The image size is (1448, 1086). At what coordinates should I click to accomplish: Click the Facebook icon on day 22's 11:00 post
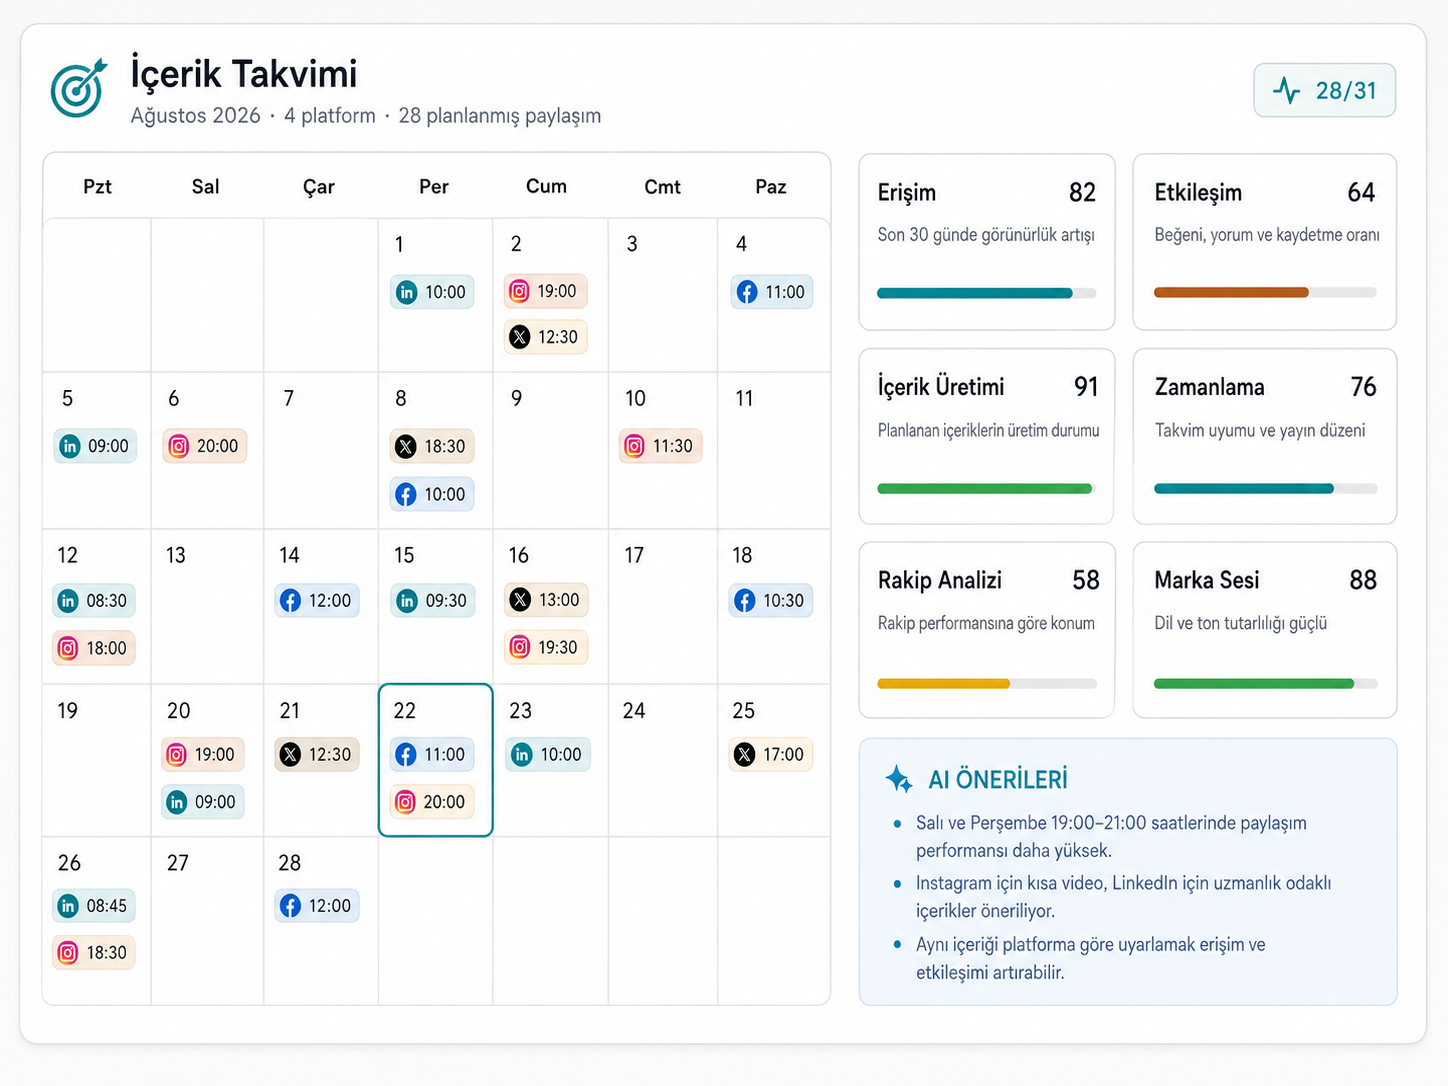coord(405,754)
